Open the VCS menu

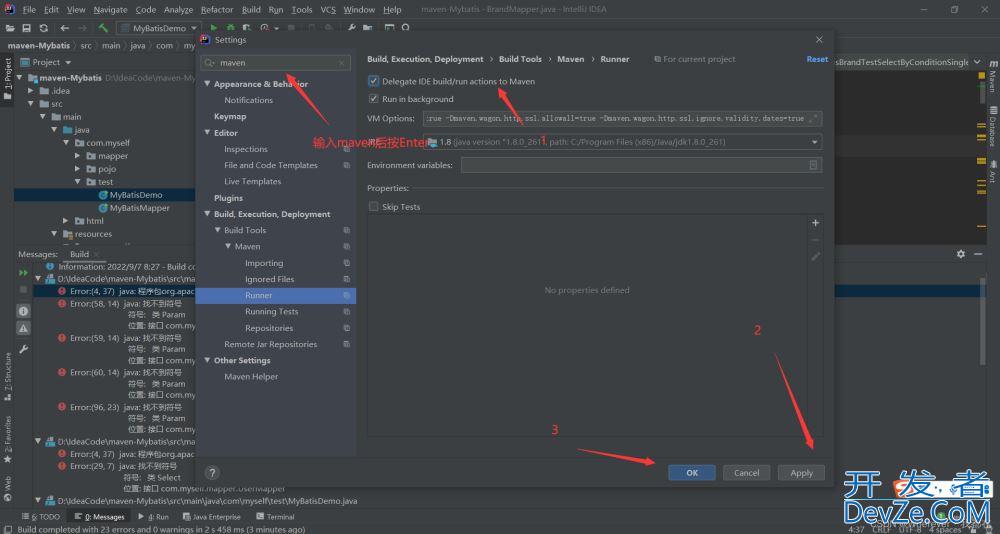[x=328, y=10]
